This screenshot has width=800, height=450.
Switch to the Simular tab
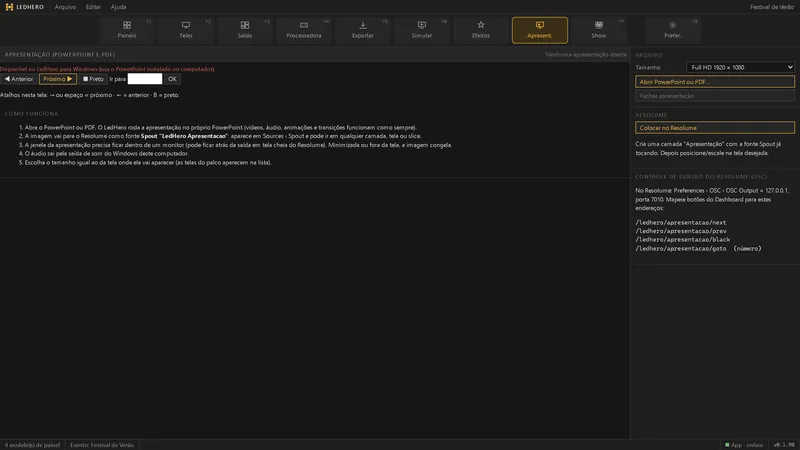click(x=422, y=30)
